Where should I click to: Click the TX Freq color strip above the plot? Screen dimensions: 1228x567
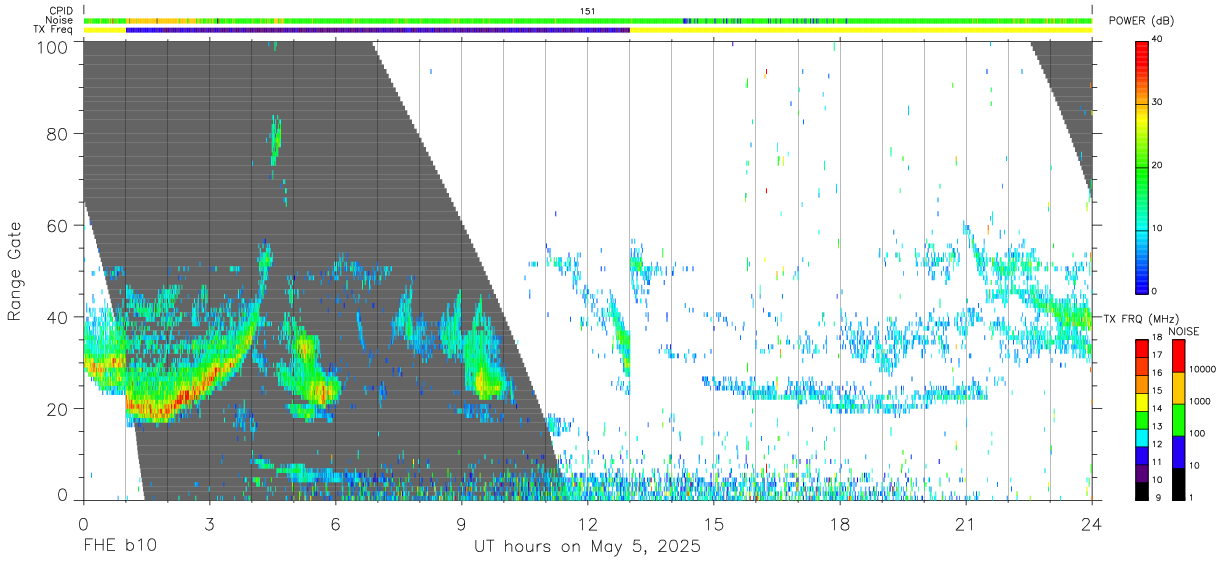tap(588, 30)
